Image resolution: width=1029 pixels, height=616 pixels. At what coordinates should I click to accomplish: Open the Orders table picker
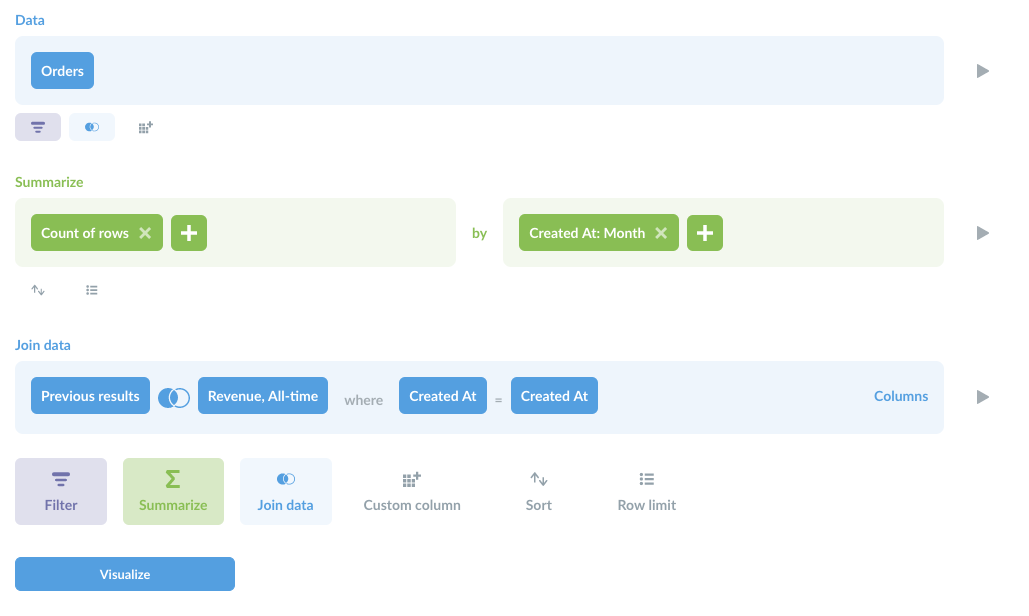point(62,70)
